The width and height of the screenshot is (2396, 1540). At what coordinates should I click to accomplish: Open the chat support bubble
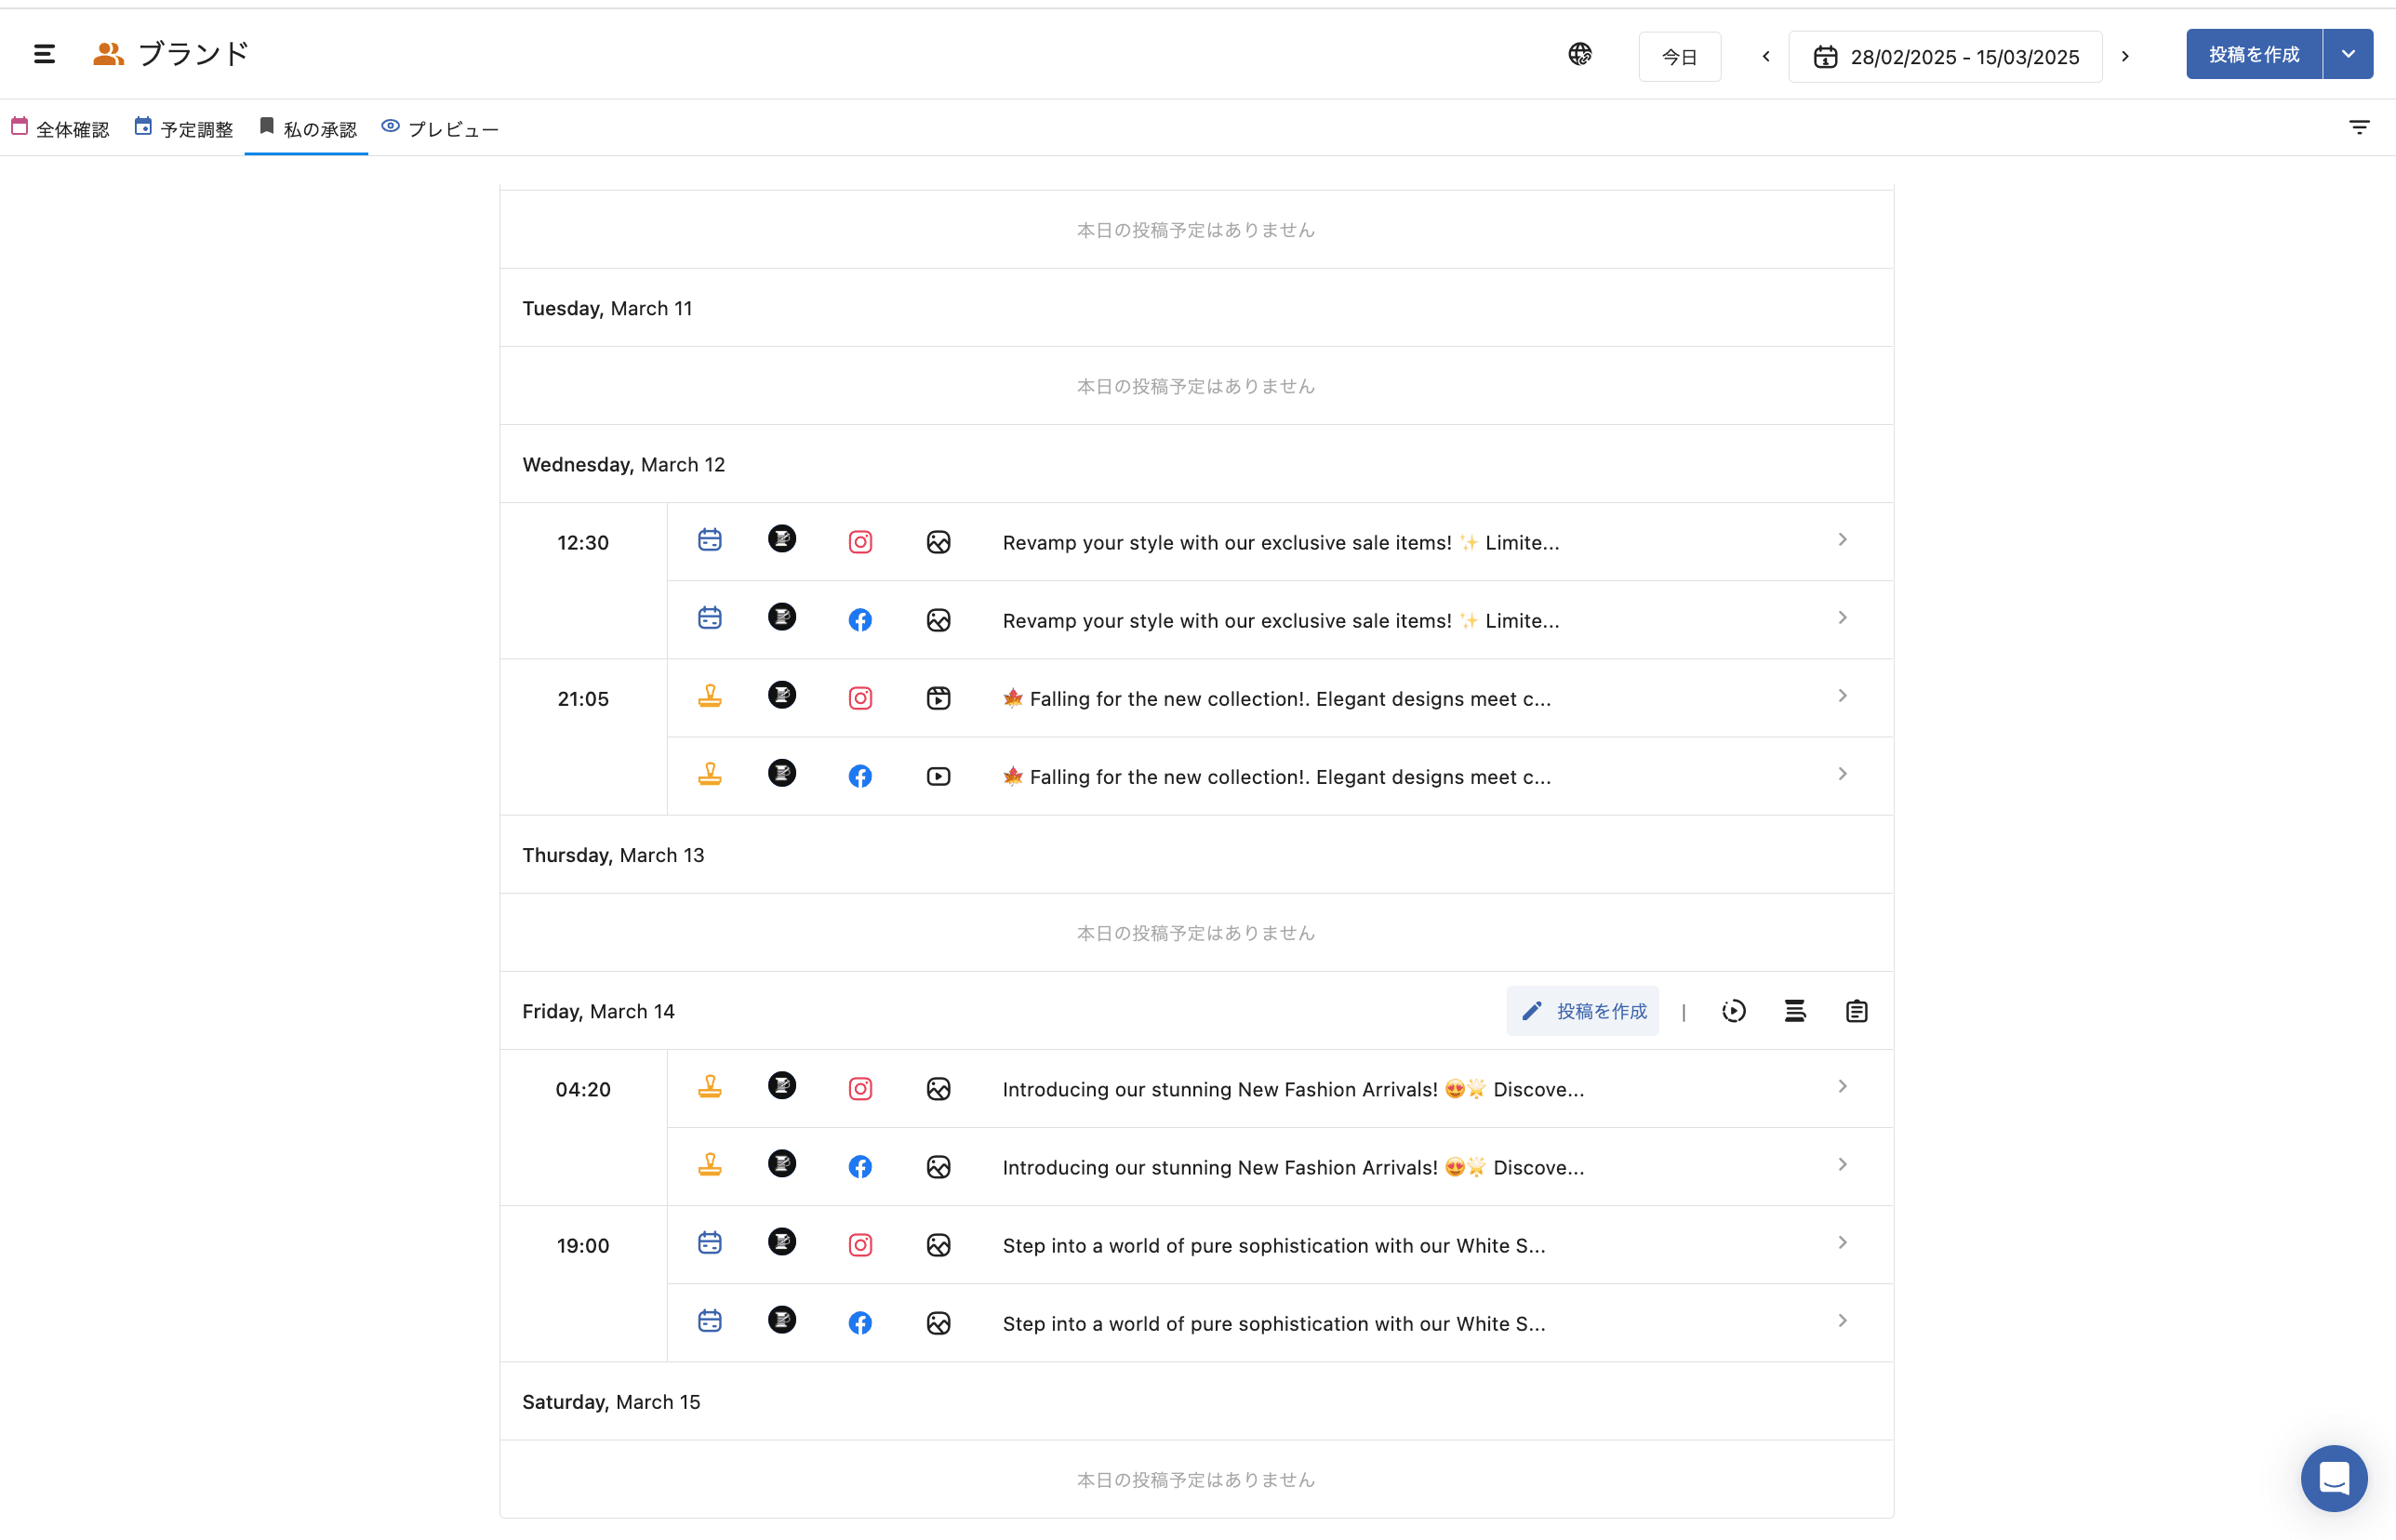[2333, 1477]
